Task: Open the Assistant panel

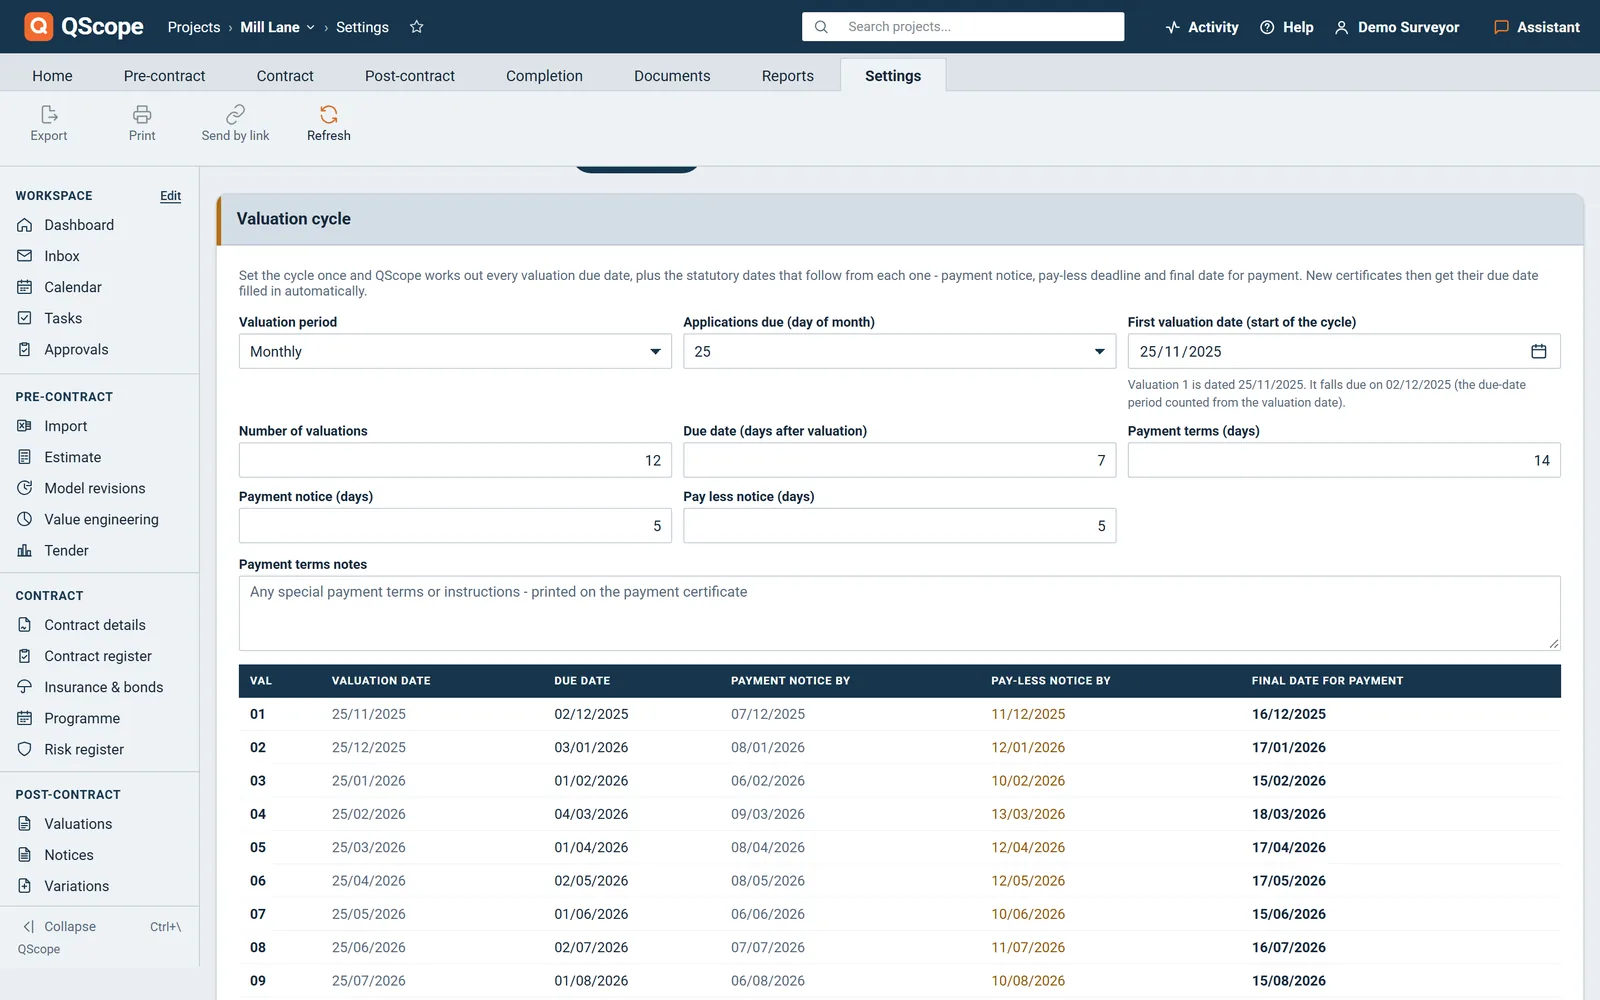Action: pyautogui.click(x=1537, y=27)
